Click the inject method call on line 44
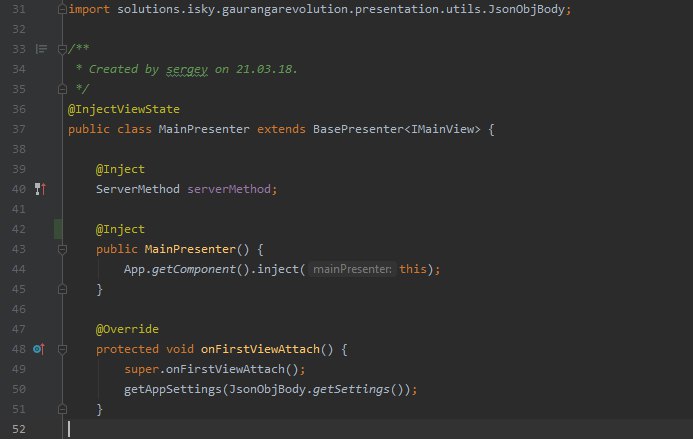This screenshot has width=693, height=439. pos(278,269)
